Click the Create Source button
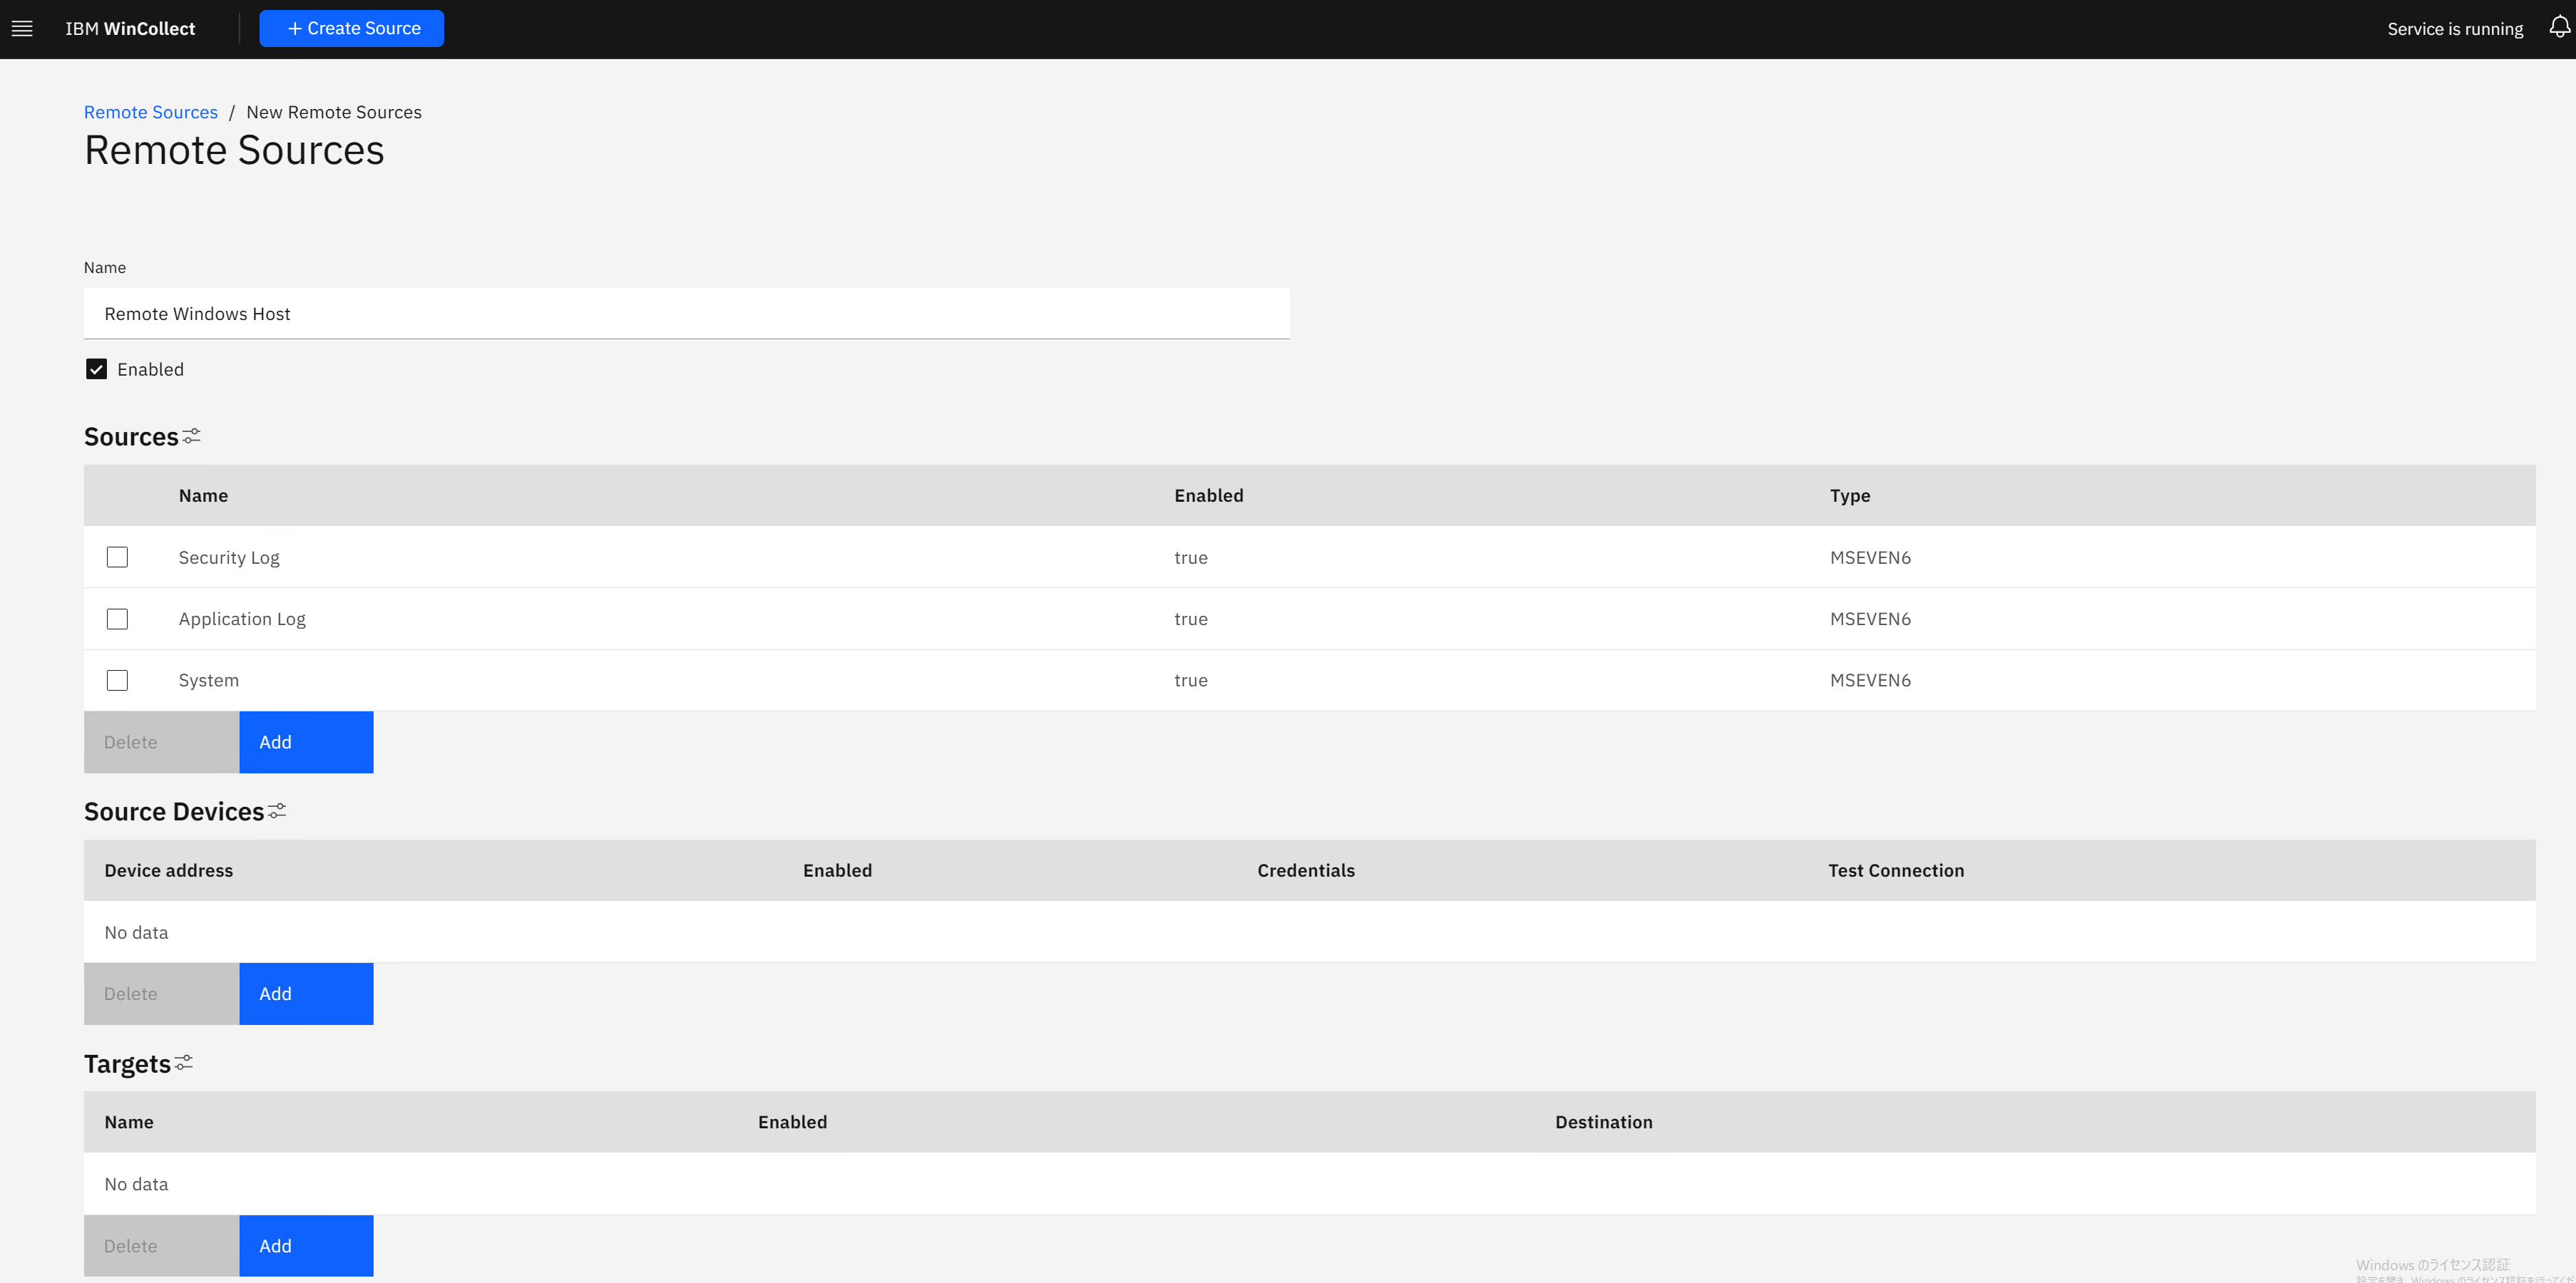This screenshot has width=2576, height=1283. tap(351, 29)
